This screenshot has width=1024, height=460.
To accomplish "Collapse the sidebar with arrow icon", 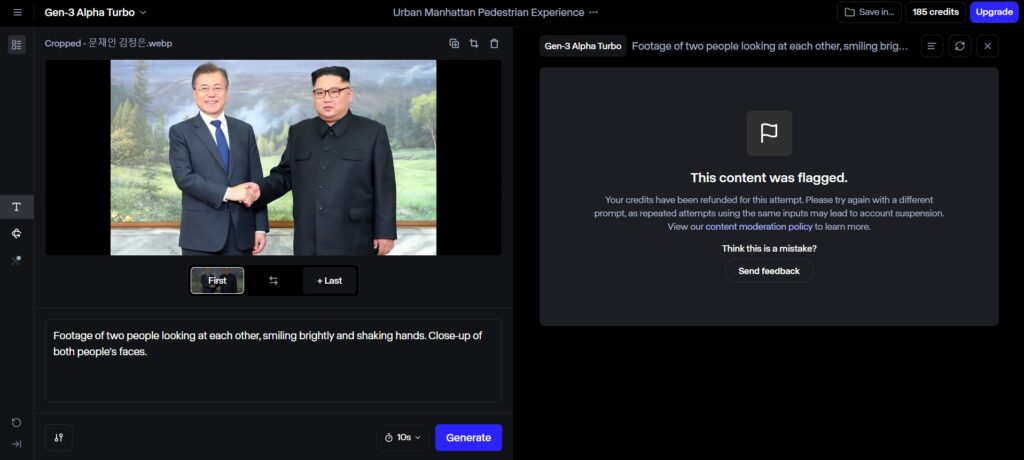I will (x=17, y=444).
